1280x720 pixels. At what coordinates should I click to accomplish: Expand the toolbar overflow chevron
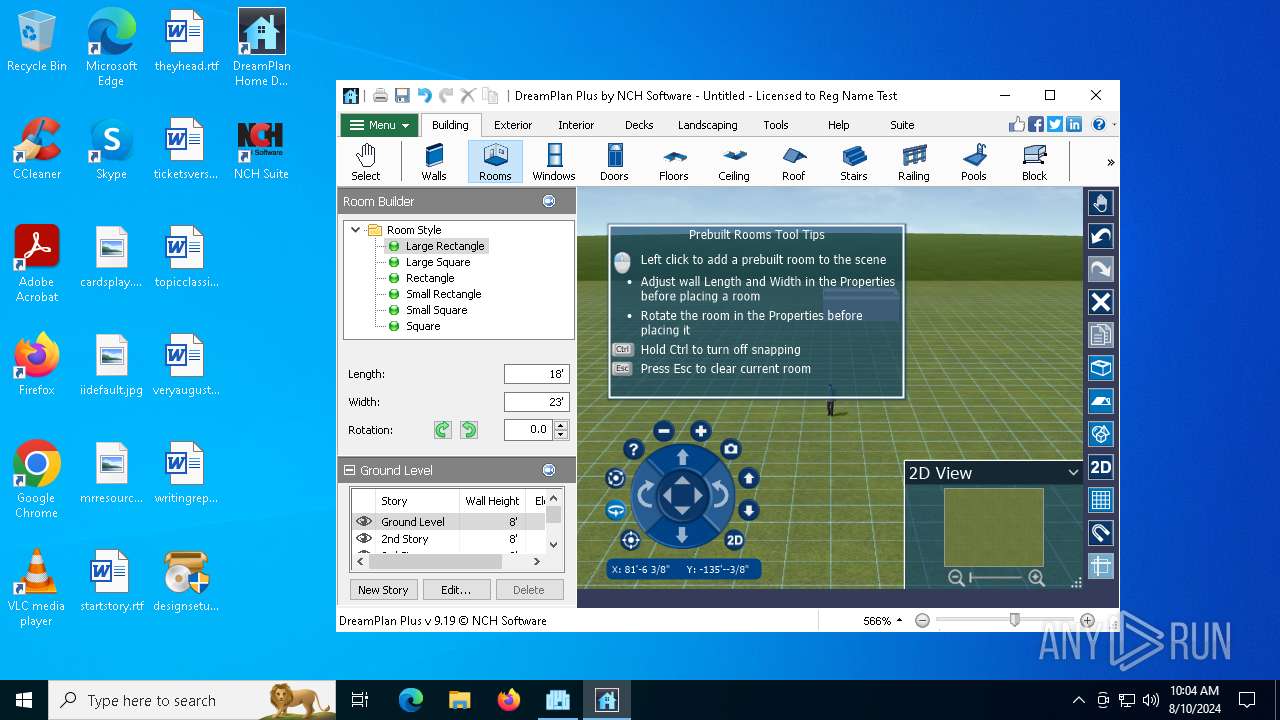tap(1110, 162)
